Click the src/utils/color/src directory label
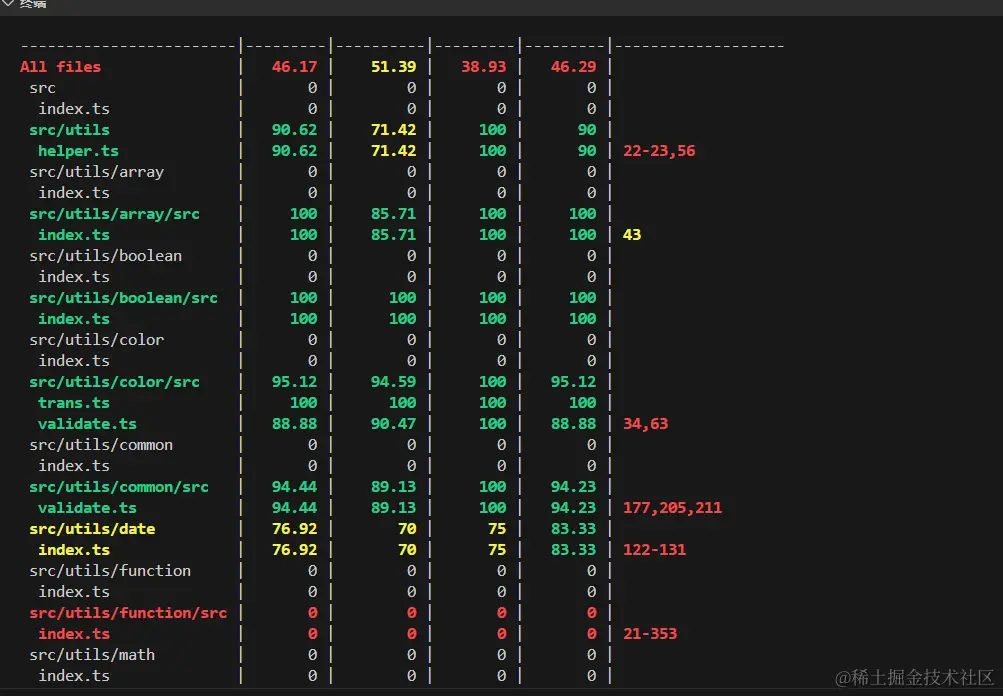This screenshot has height=696, width=1003. pos(115,382)
